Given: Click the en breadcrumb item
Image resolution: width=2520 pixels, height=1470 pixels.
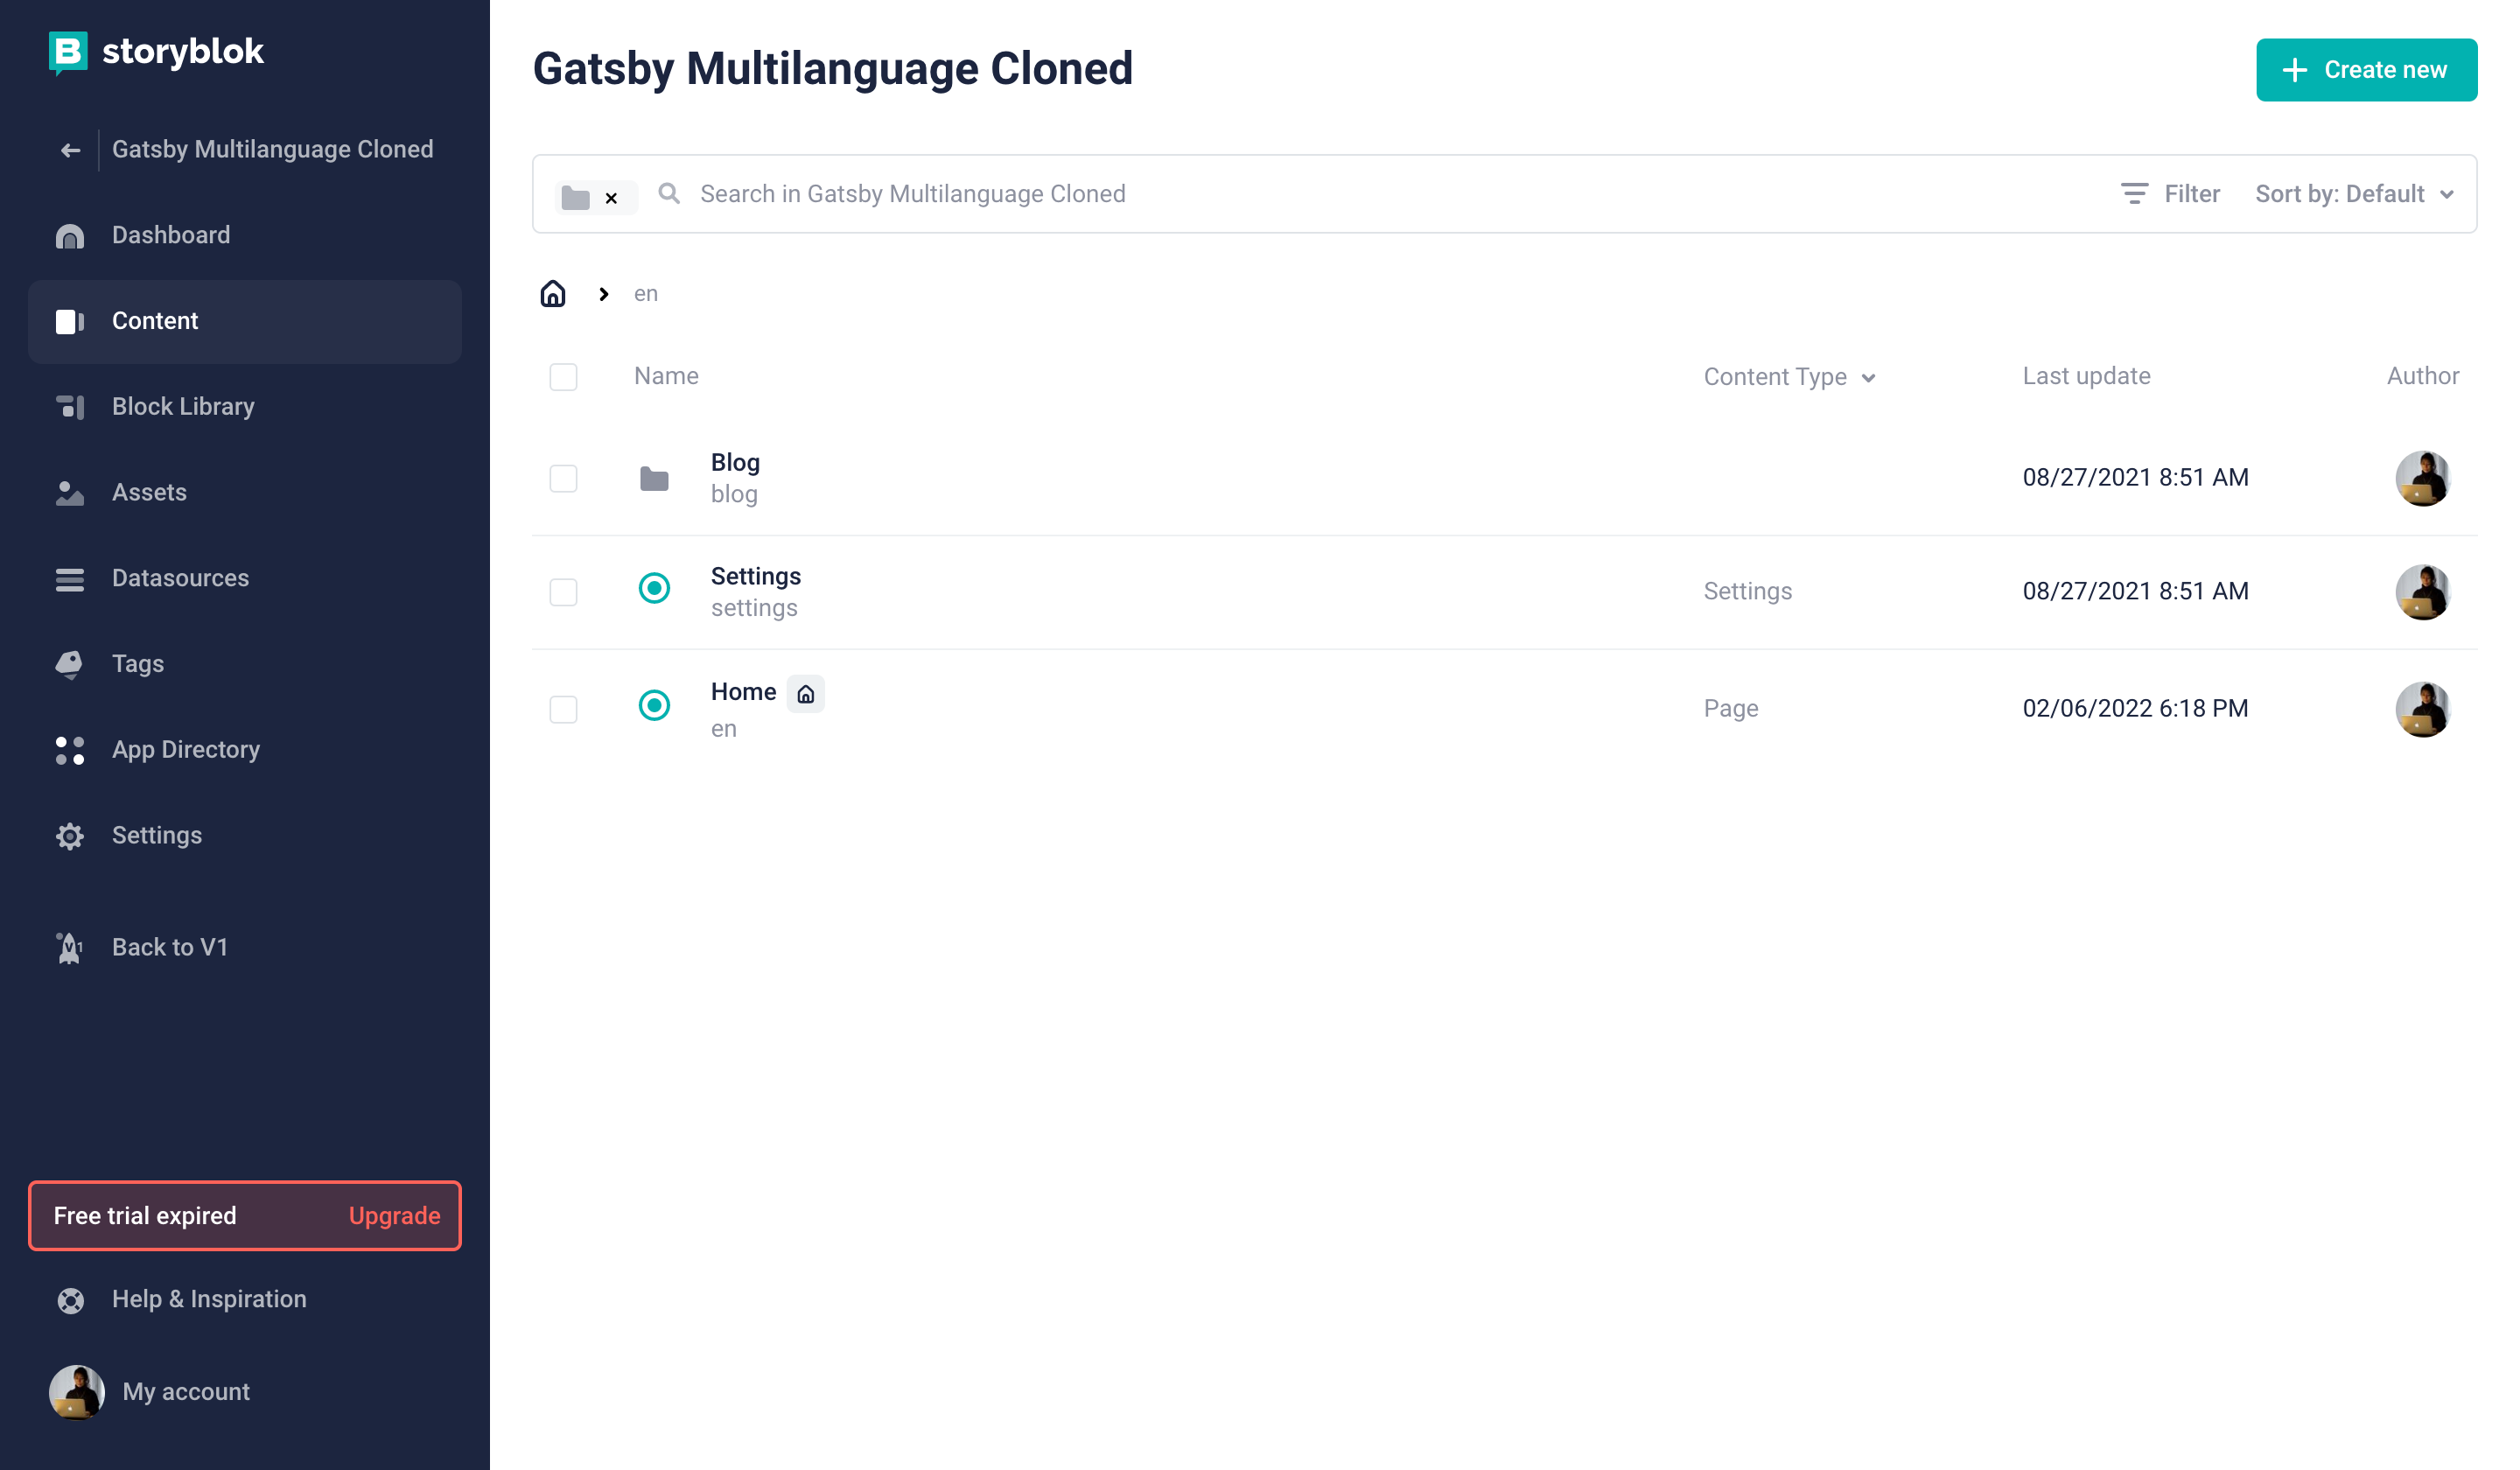Looking at the screenshot, I should click(646, 294).
